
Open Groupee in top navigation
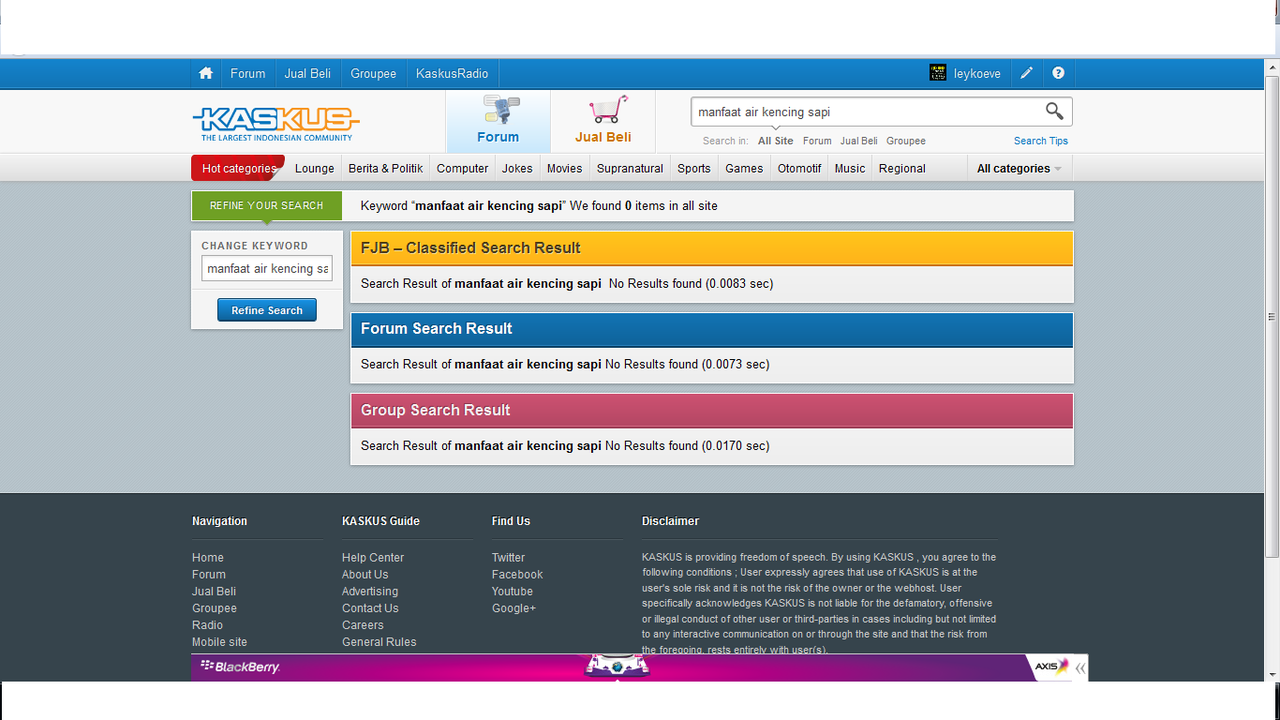[x=373, y=73]
